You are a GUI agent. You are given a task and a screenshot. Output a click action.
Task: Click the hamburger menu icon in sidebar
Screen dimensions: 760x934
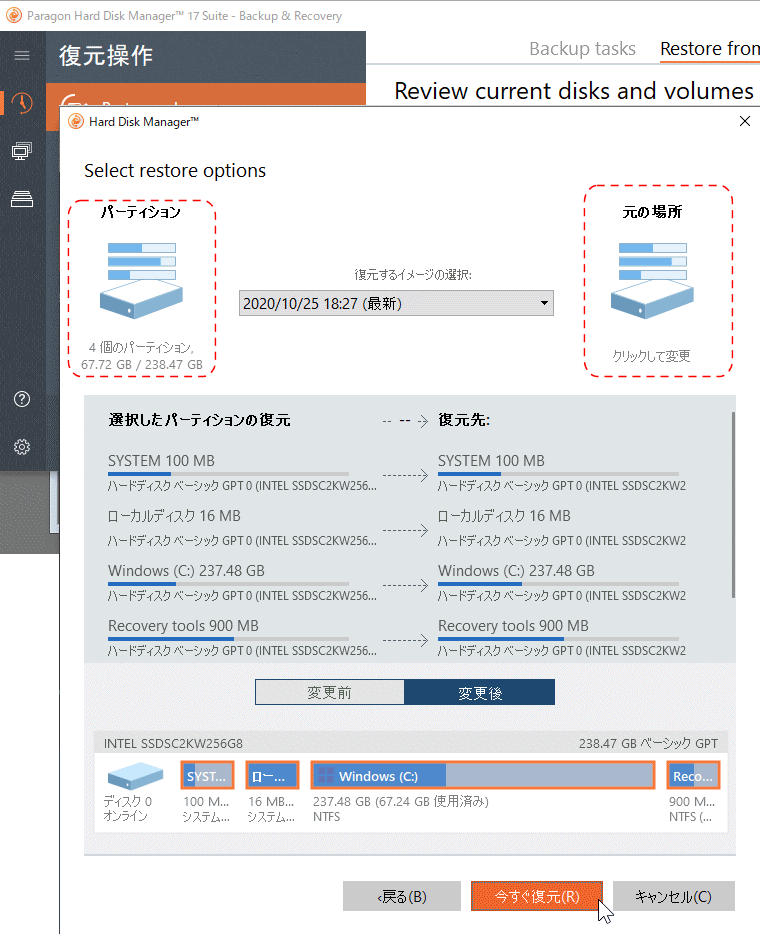(x=21, y=56)
